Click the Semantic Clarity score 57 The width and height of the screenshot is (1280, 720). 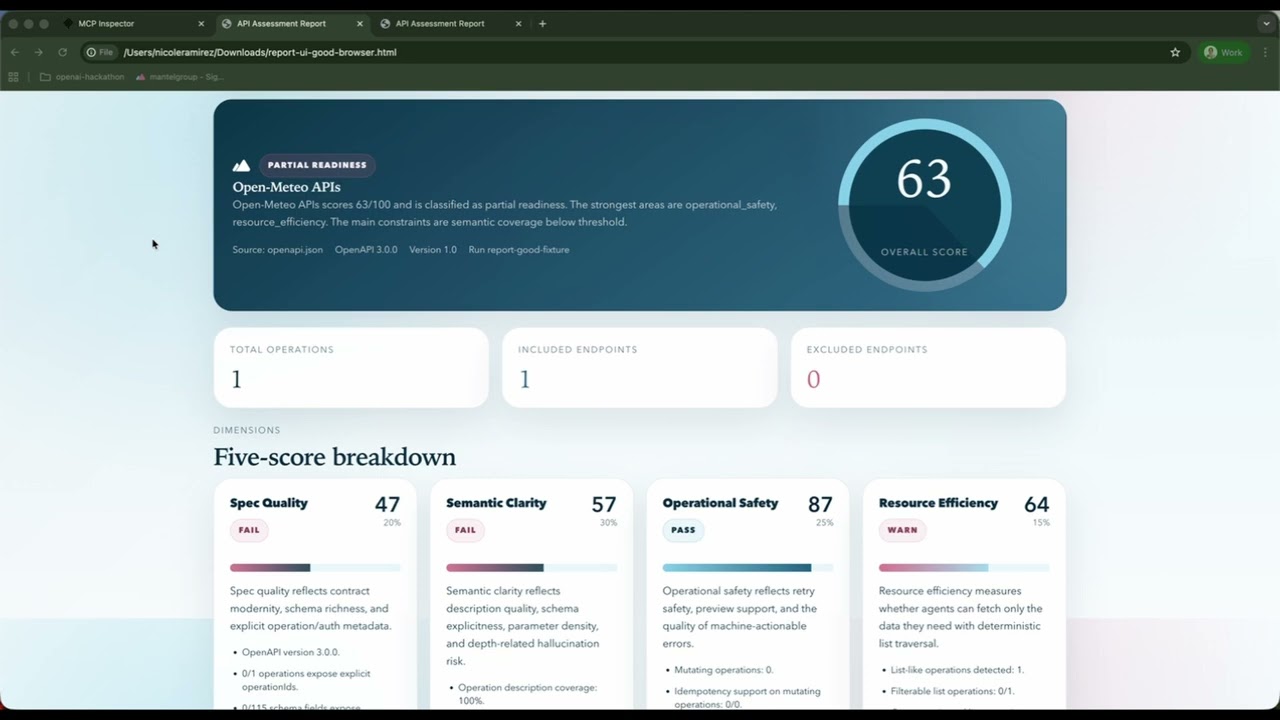pos(604,505)
